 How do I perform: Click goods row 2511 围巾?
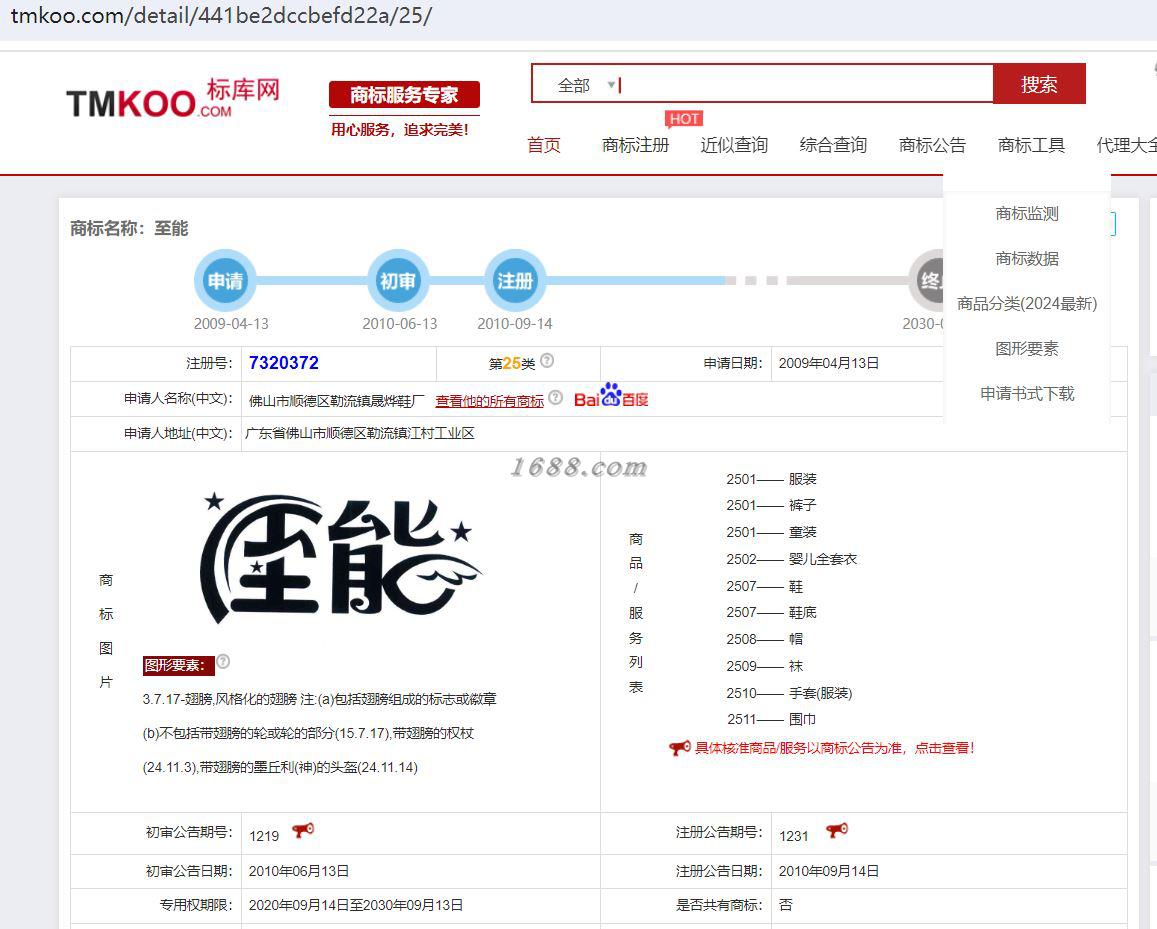click(x=771, y=719)
